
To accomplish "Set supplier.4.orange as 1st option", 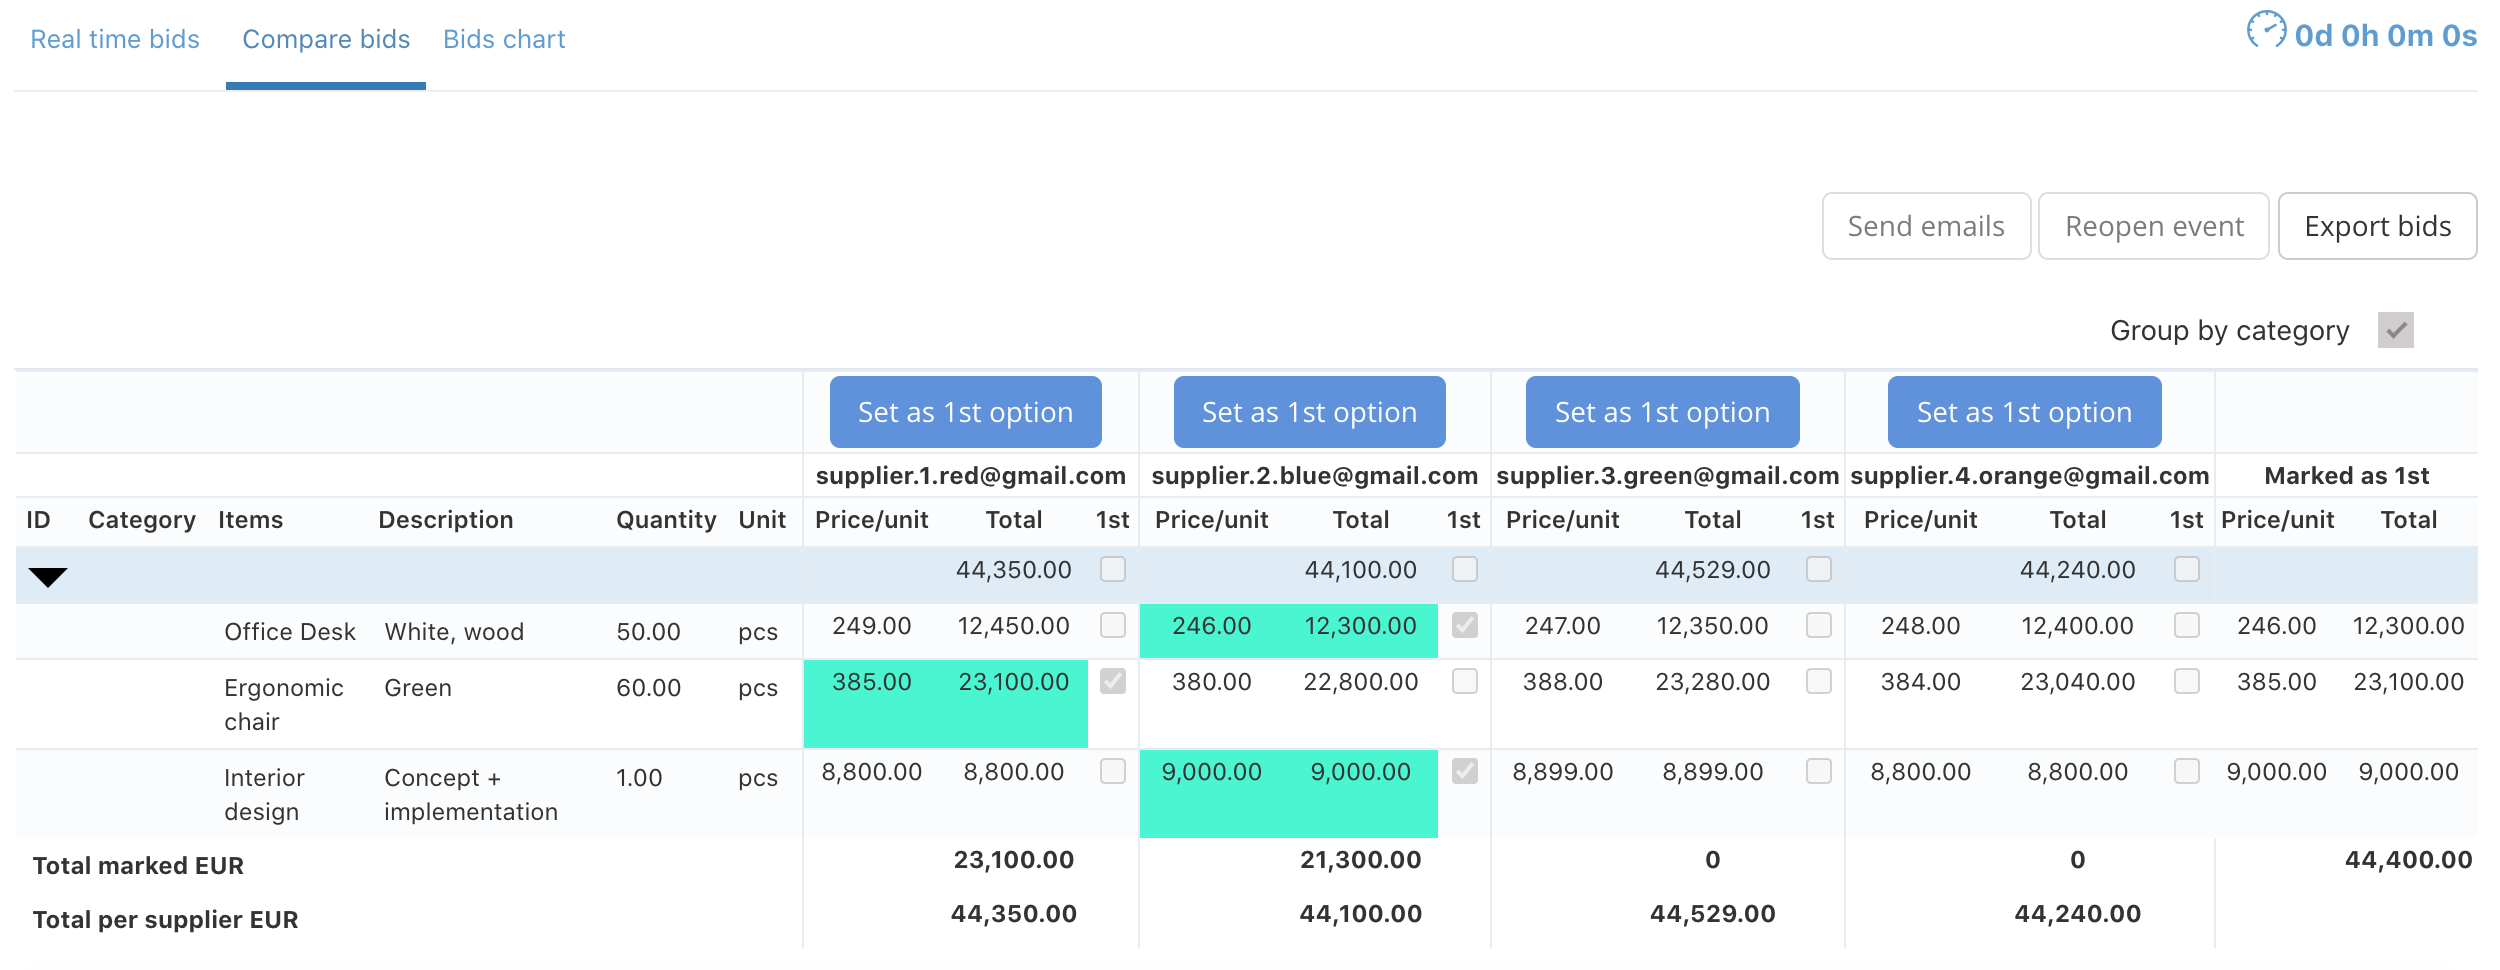I will (x=2024, y=412).
